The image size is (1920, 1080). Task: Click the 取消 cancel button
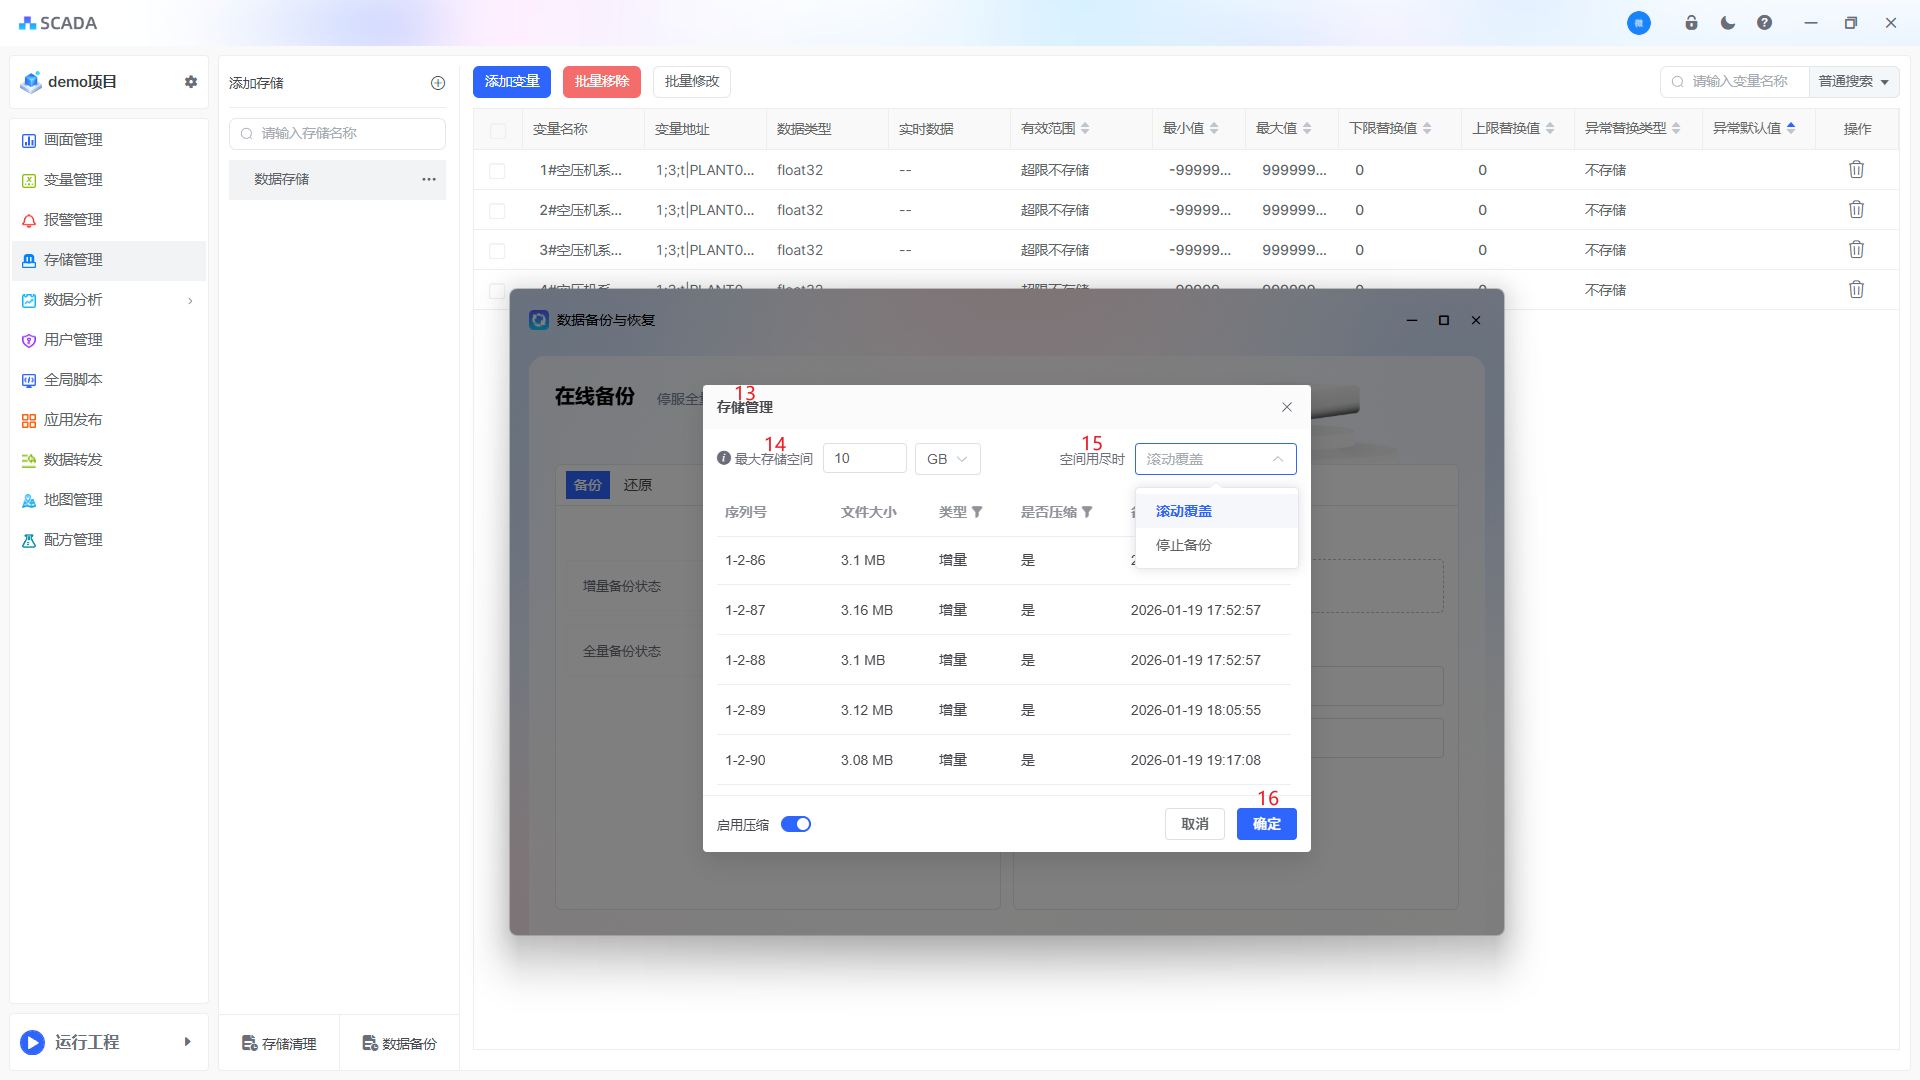[1194, 824]
